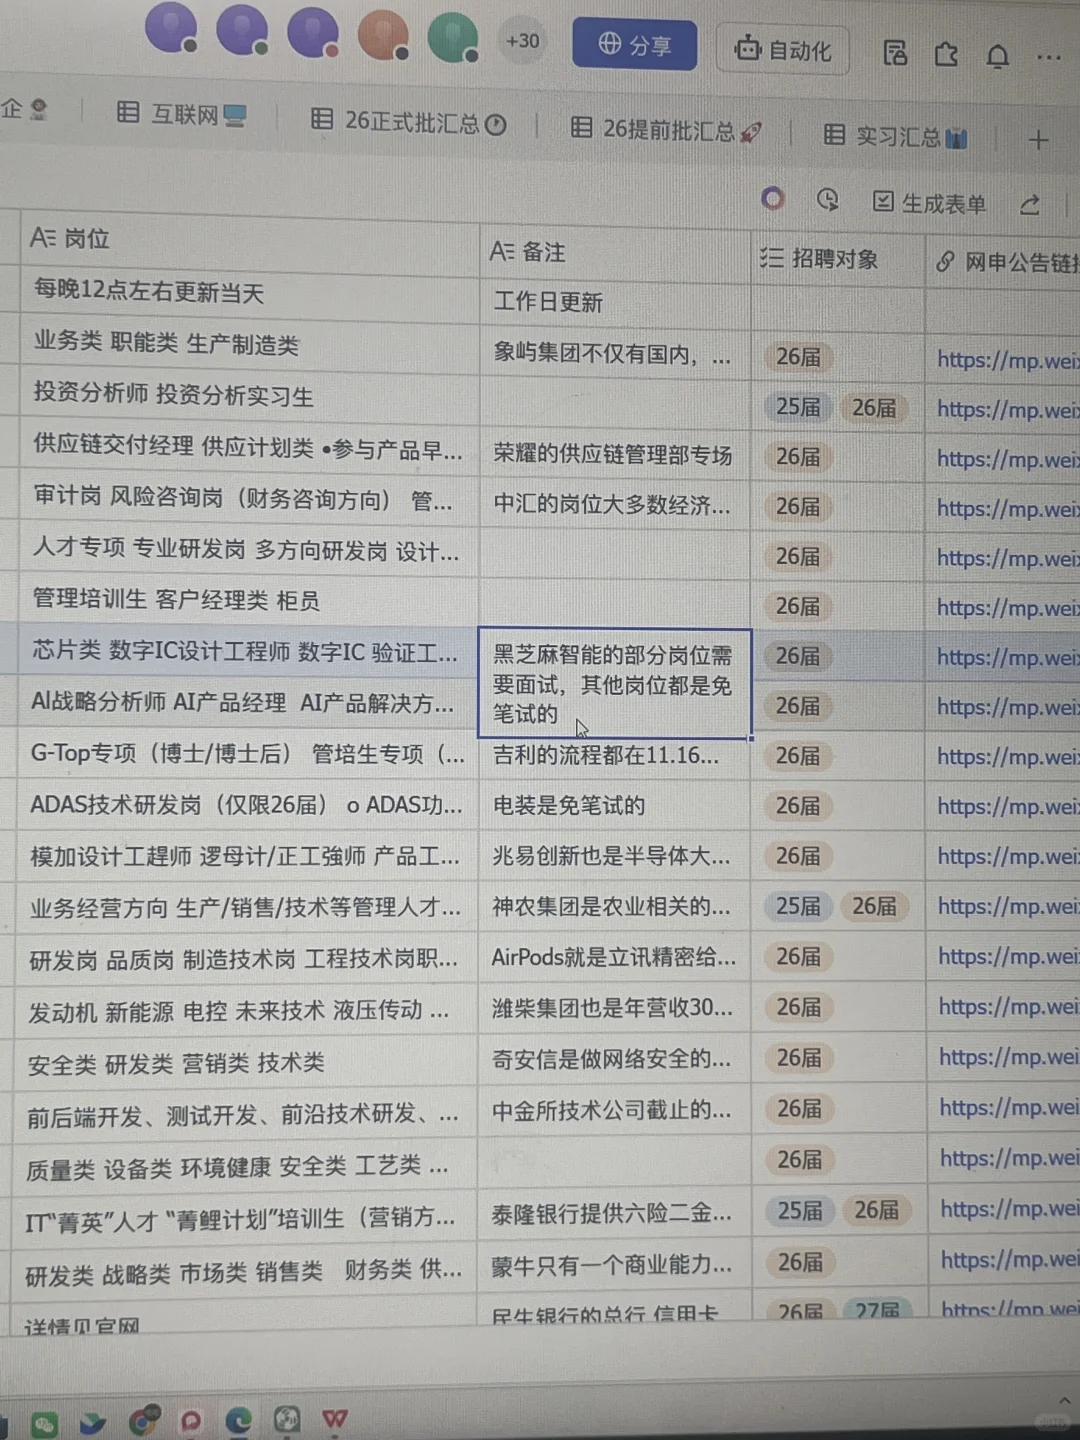Click the 26届 tag in 投资分析师 row
This screenshot has height=1440, width=1080.
click(x=874, y=408)
